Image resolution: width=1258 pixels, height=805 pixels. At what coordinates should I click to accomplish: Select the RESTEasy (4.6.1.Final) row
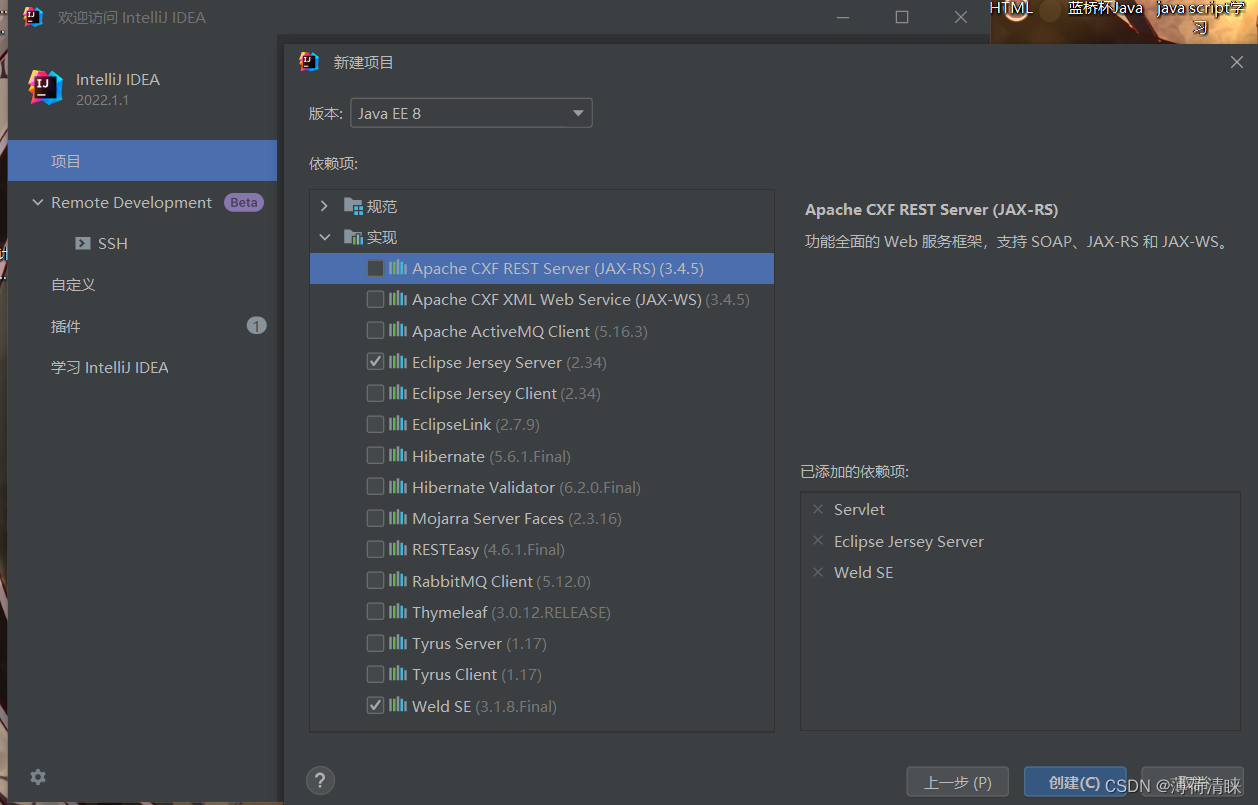click(542, 550)
